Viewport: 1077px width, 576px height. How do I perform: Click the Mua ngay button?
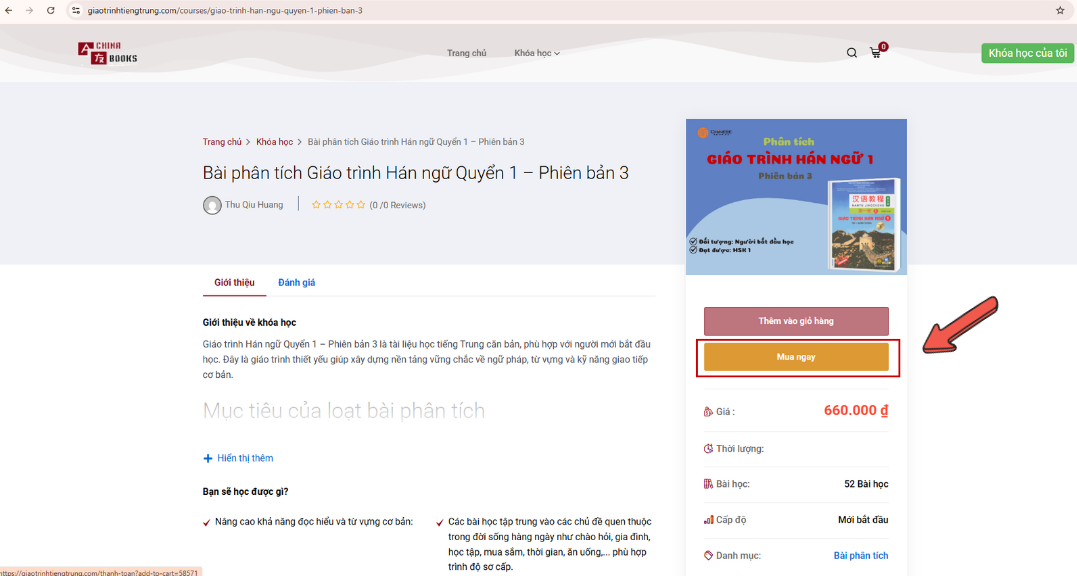tap(797, 356)
